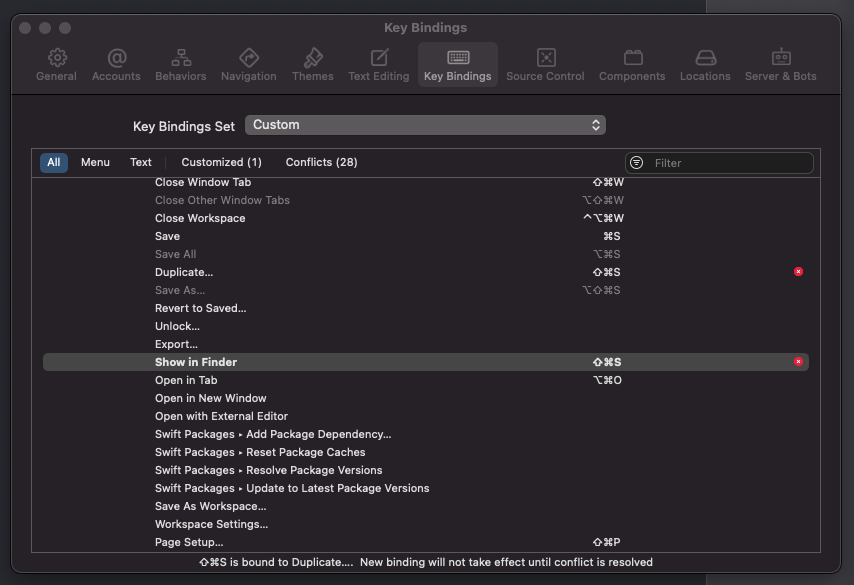Select Swift Packages Add Package Dependency row
854x585 pixels.
tap(426, 434)
